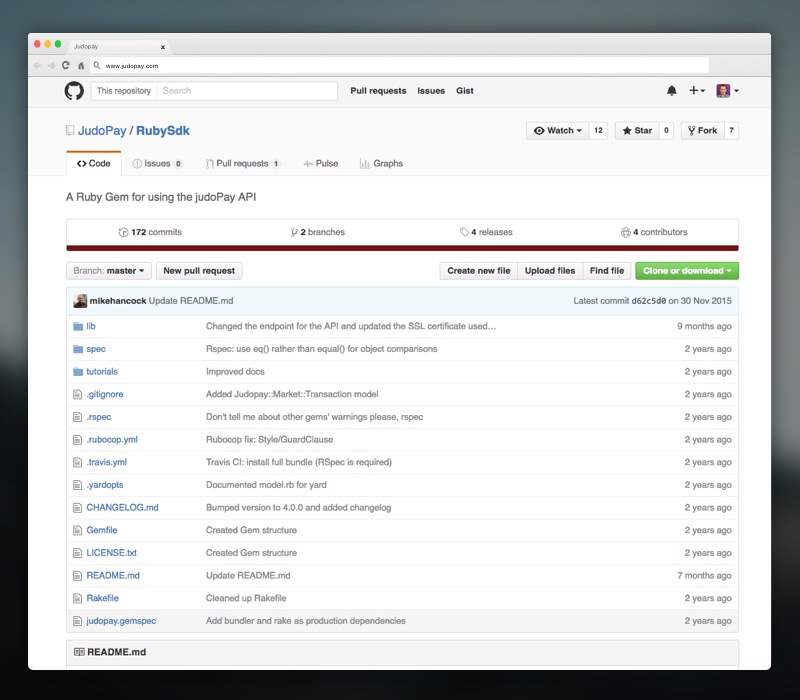This screenshot has width=800, height=700.
Task: Open Issues in the top navigation
Action: click(431, 91)
